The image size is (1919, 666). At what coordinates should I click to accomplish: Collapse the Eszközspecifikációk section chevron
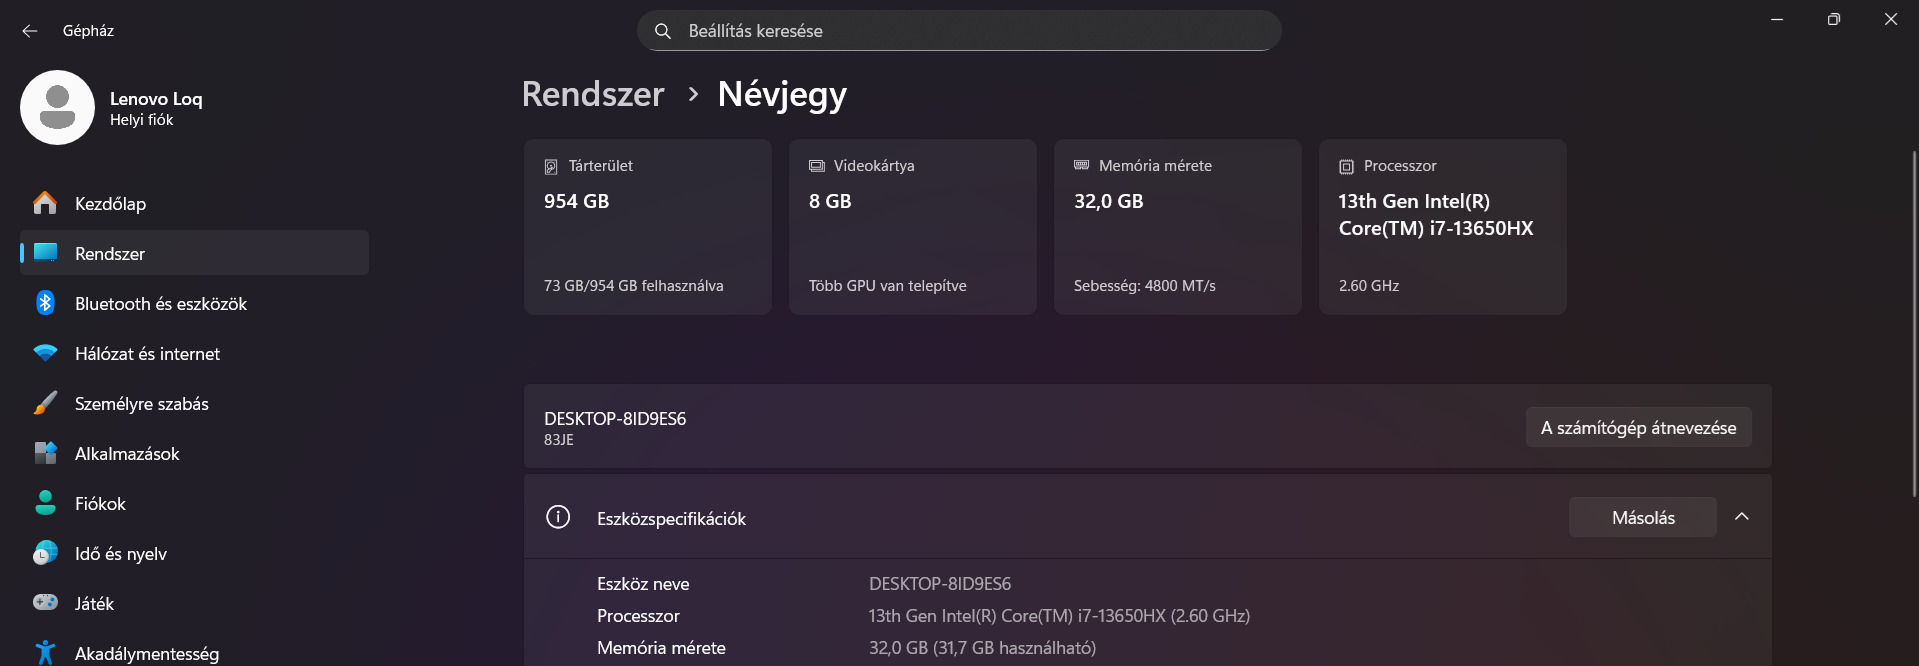coord(1741,517)
